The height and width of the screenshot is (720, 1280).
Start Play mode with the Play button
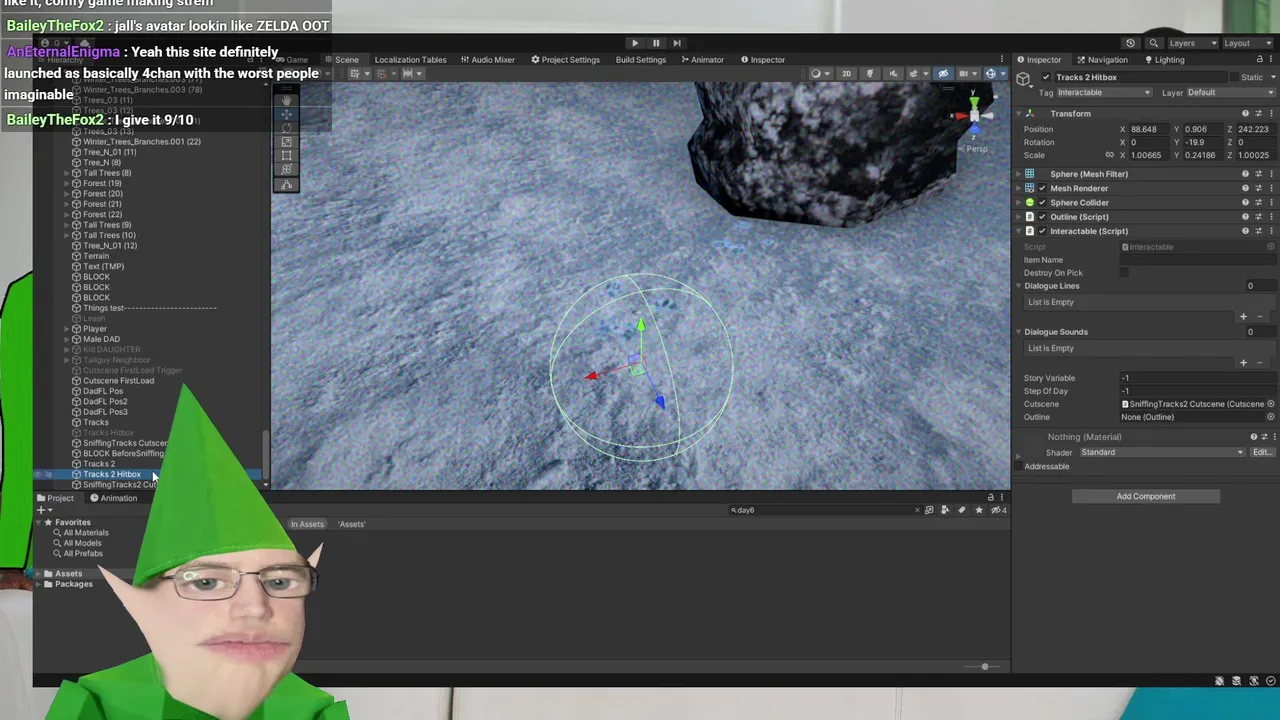click(635, 43)
